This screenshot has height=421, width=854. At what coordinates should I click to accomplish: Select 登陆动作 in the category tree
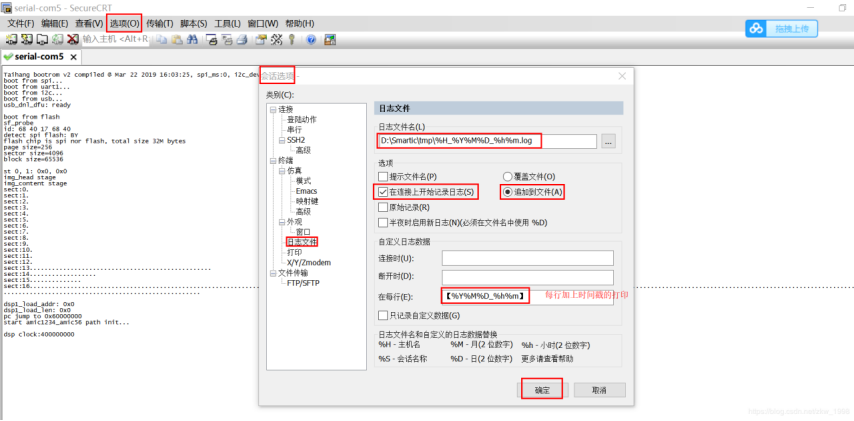click(x=302, y=119)
